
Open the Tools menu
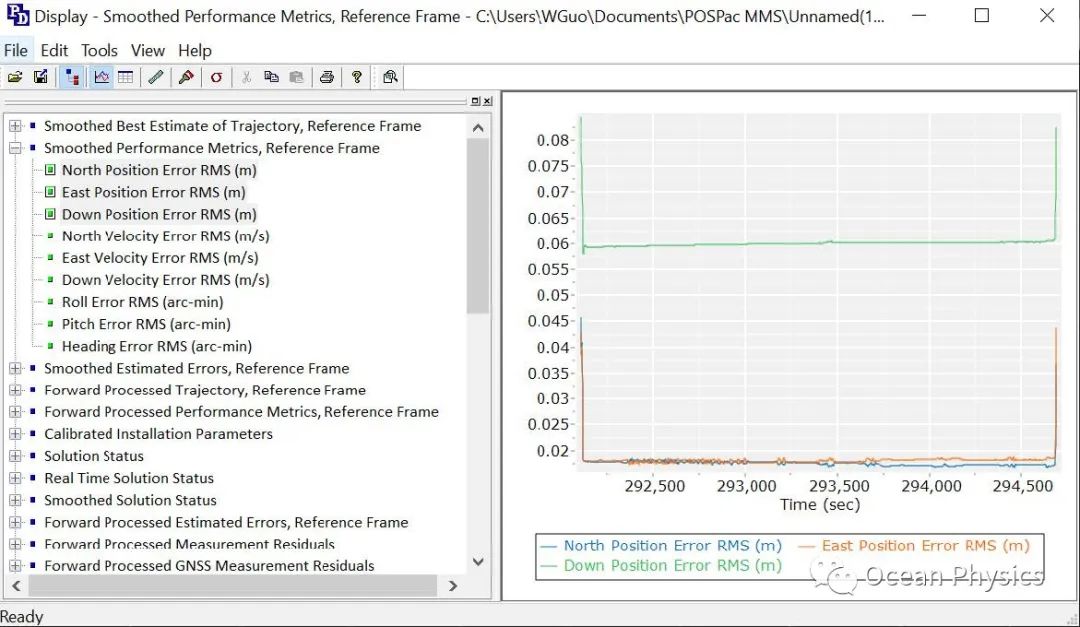99,50
